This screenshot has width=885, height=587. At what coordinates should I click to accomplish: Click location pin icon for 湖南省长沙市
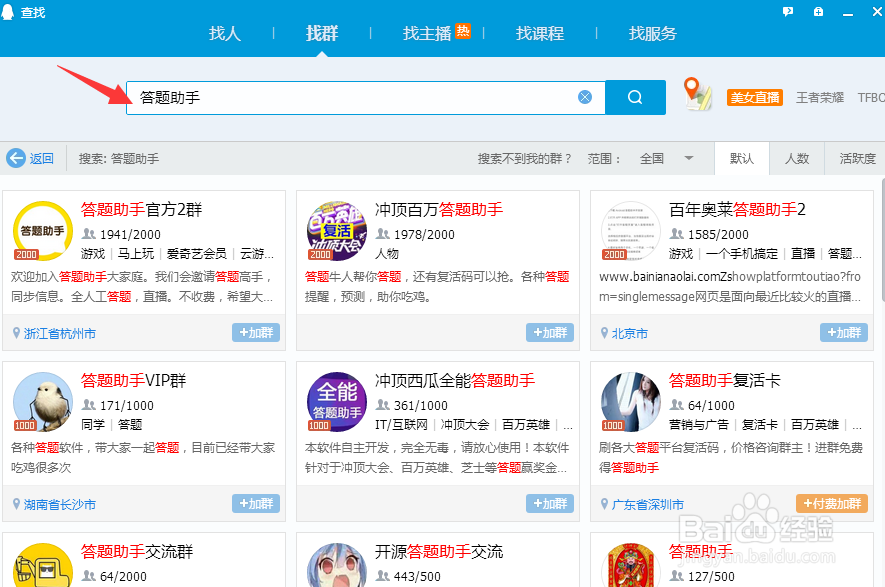click(16, 504)
